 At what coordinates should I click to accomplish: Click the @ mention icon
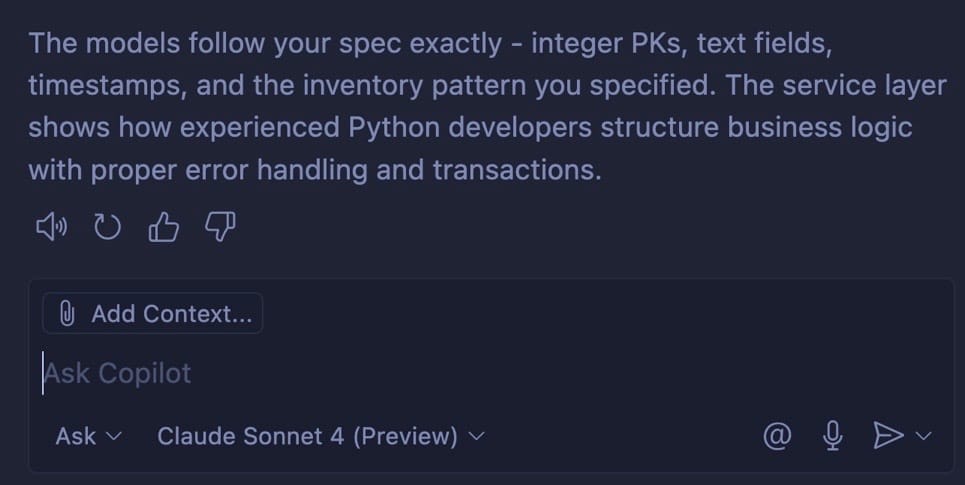tap(777, 435)
